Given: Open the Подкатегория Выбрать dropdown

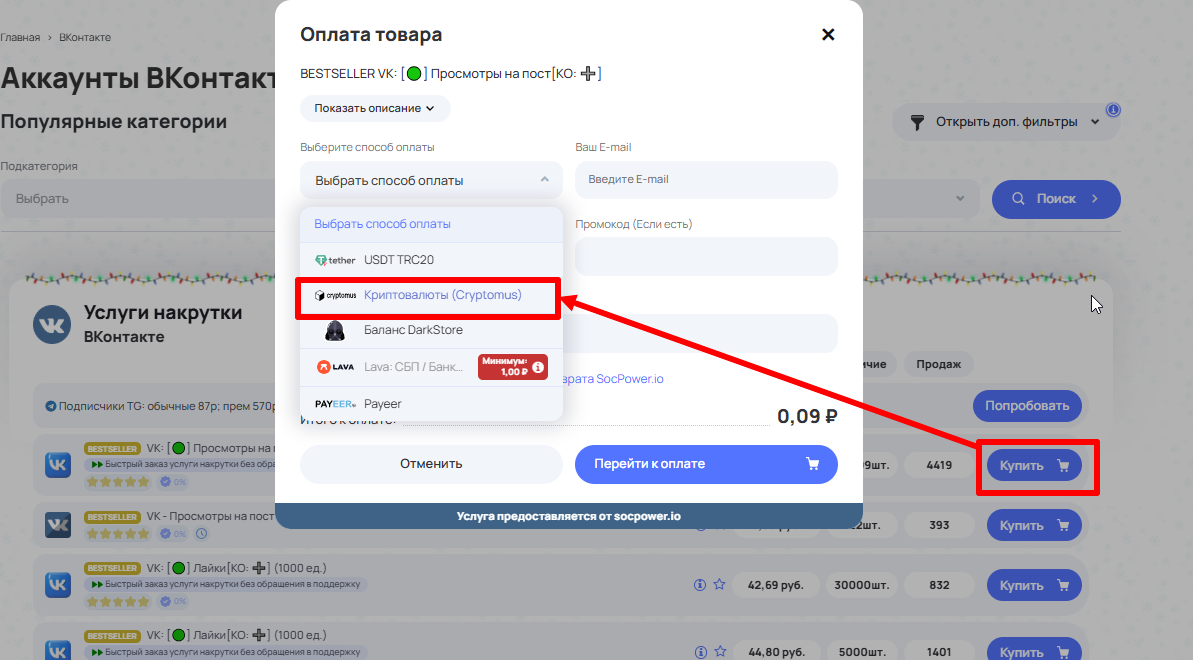Looking at the screenshot, I should coord(137,199).
